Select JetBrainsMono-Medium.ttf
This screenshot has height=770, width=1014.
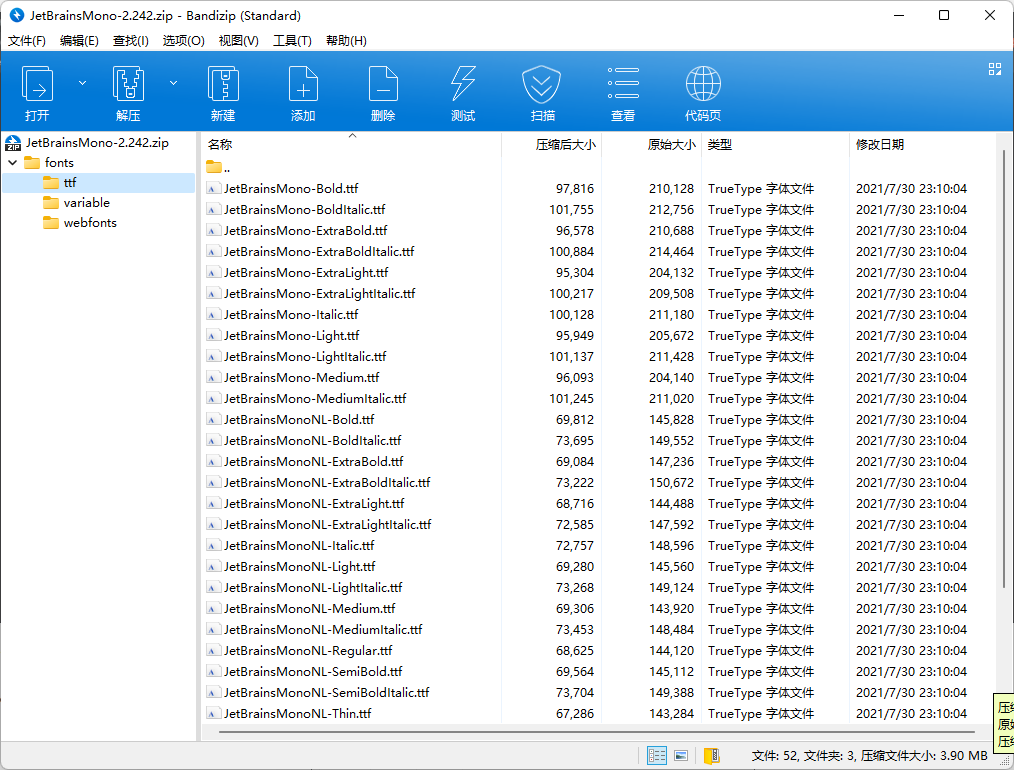pos(301,378)
